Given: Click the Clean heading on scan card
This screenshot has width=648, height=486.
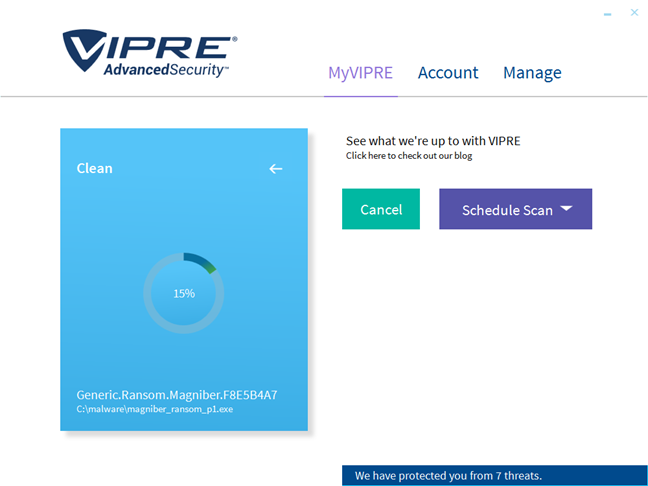Looking at the screenshot, I should (95, 169).
